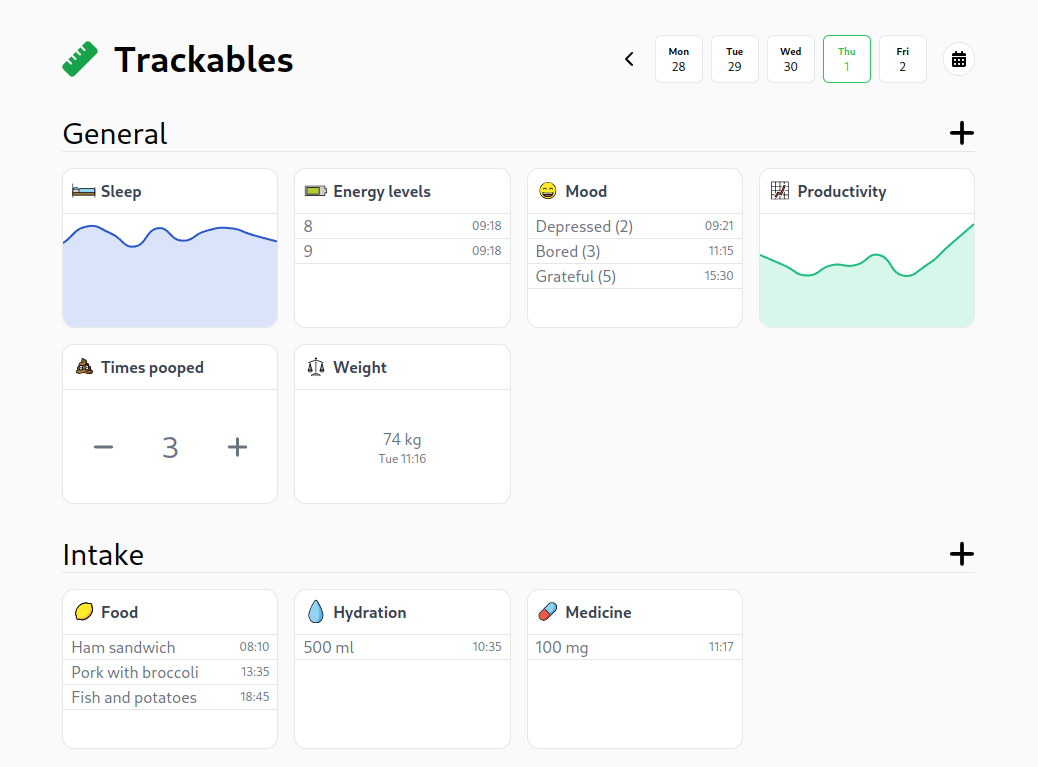This screenshot has height=767, width=1038.
Task: Click the water drop Hydration icon
Action: tap(315, 612)
